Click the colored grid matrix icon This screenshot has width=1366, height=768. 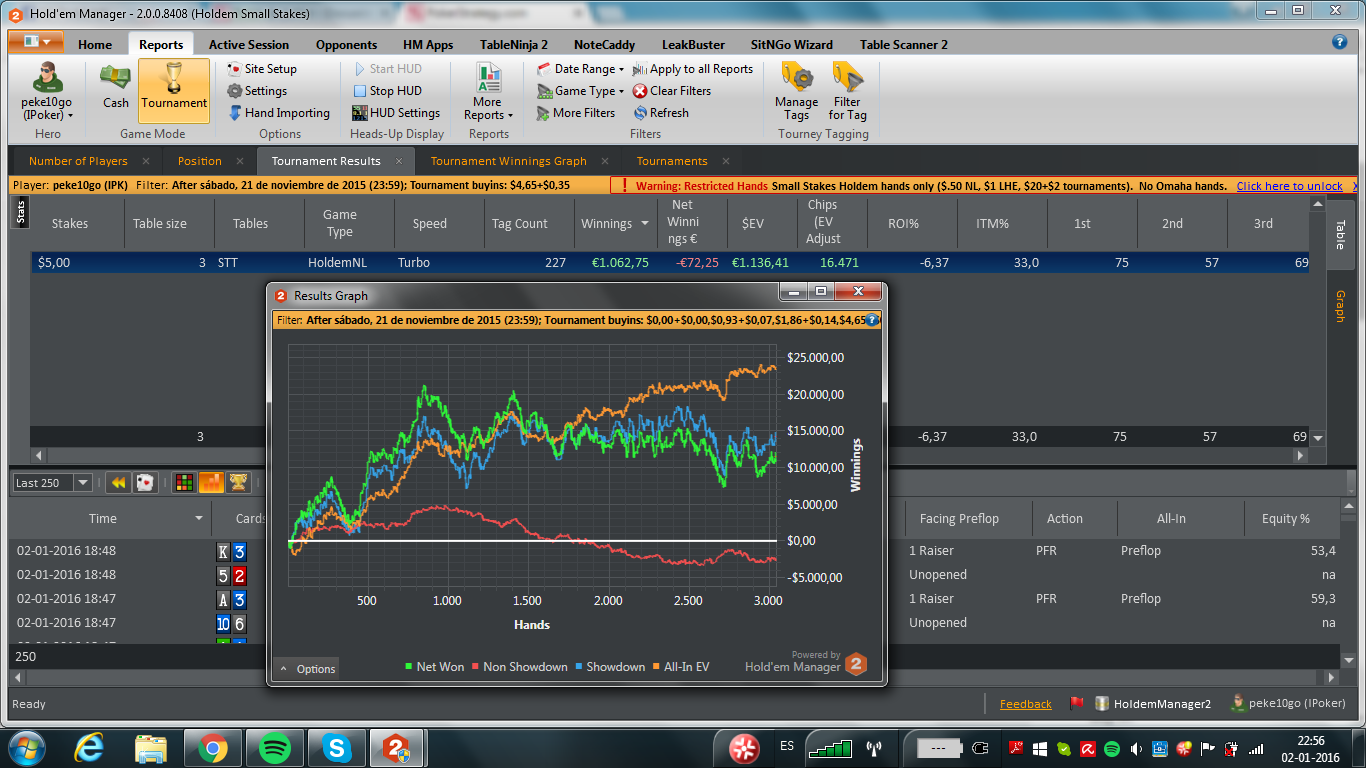click(x=184, y=483)
